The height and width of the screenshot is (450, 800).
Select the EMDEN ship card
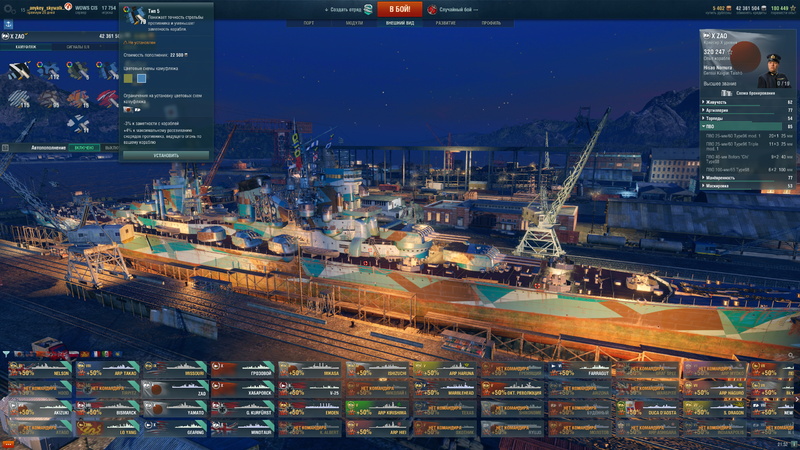point(310,409)
